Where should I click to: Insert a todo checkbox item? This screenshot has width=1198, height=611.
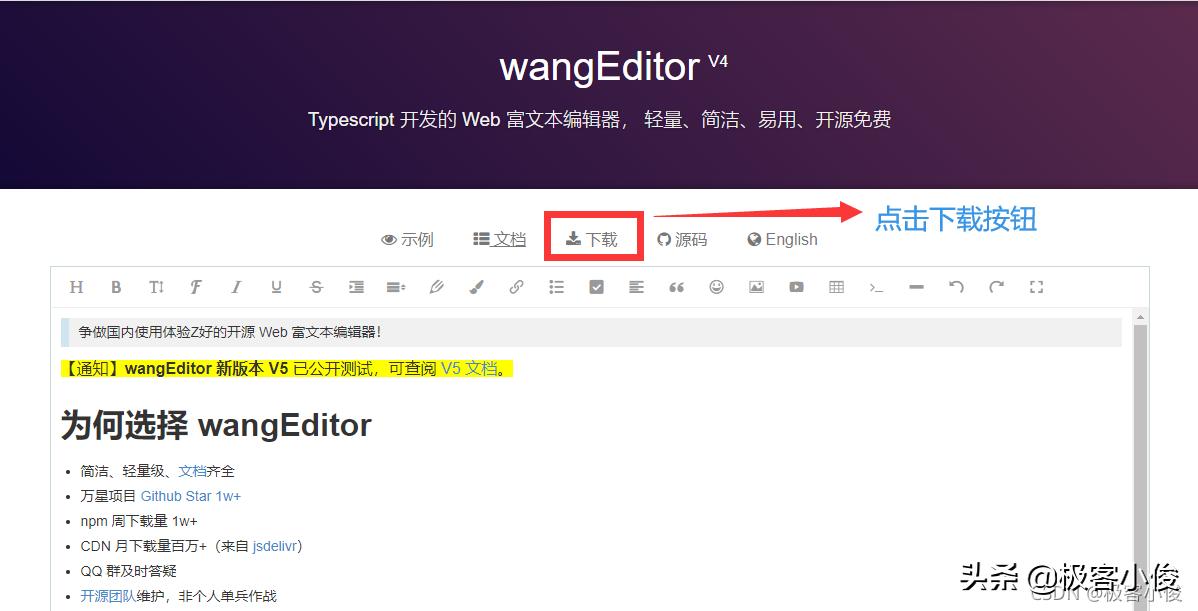(597, 287)
